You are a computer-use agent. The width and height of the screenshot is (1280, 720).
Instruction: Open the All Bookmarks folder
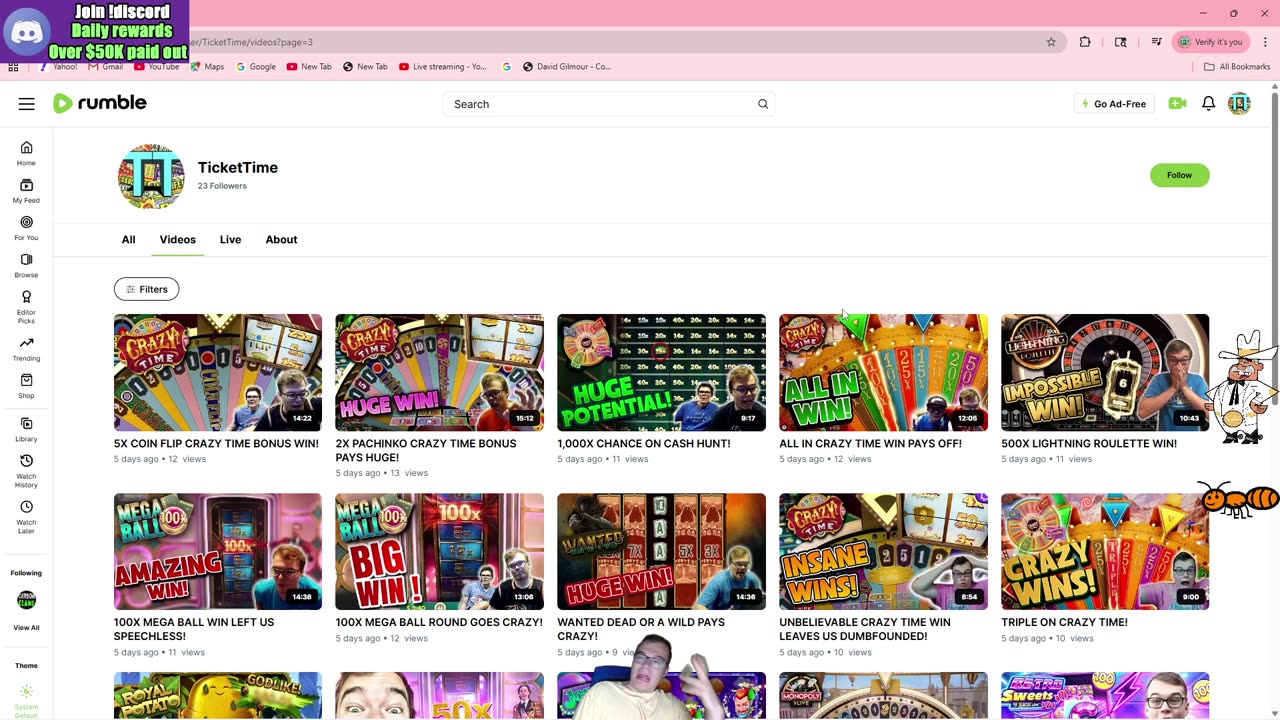tap(1237, 67)
